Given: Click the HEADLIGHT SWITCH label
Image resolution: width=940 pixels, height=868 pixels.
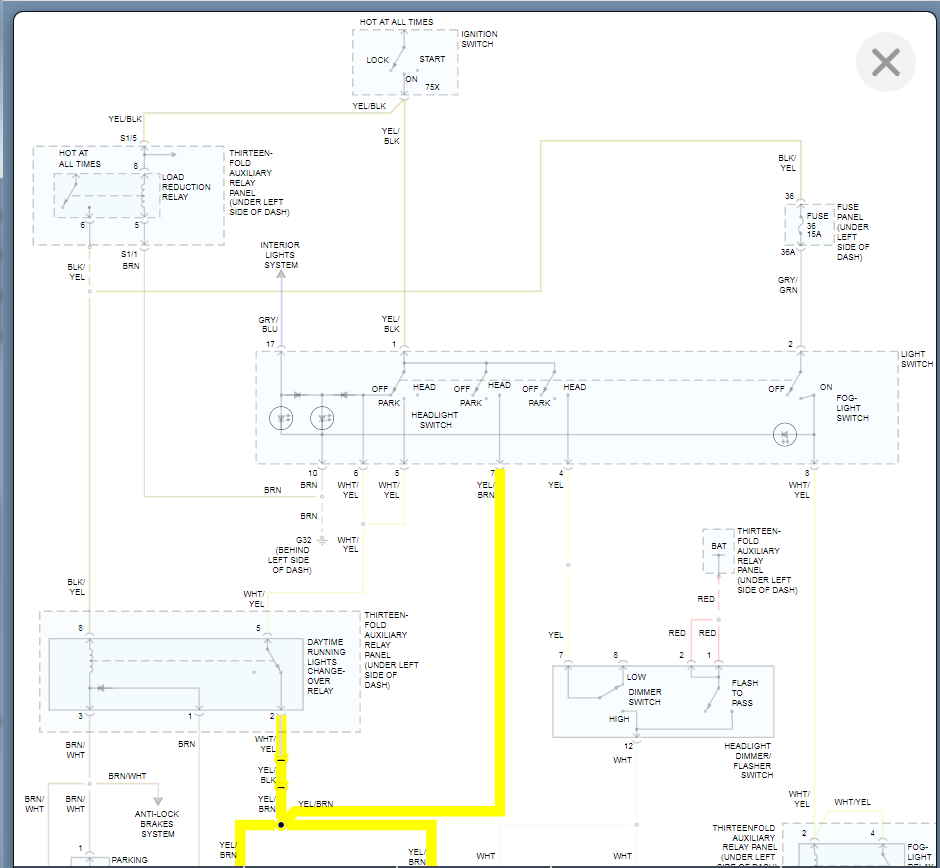Looking at the screenshot, I should point(435,420).
